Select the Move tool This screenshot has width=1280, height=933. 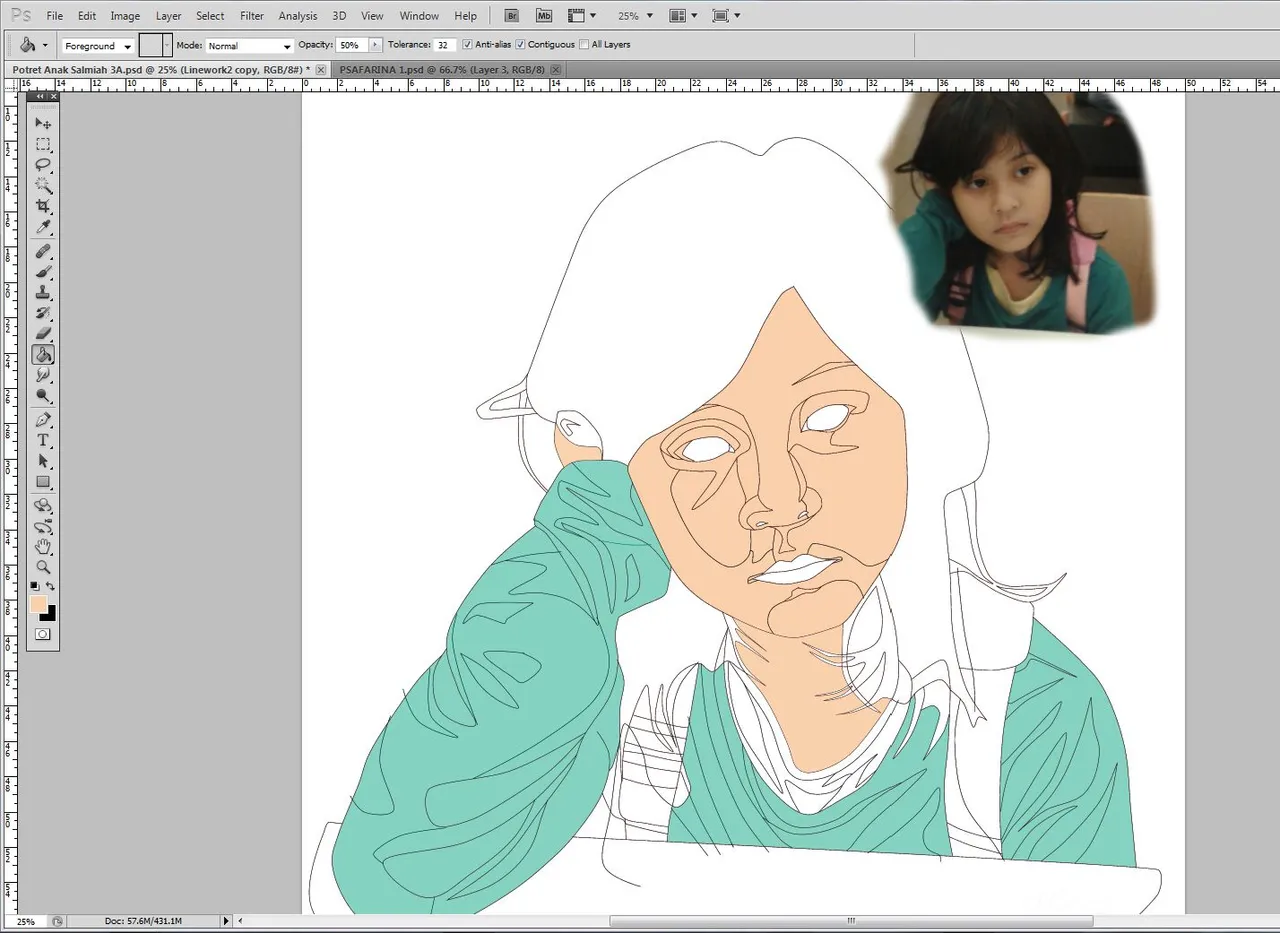tap(43, 123)
